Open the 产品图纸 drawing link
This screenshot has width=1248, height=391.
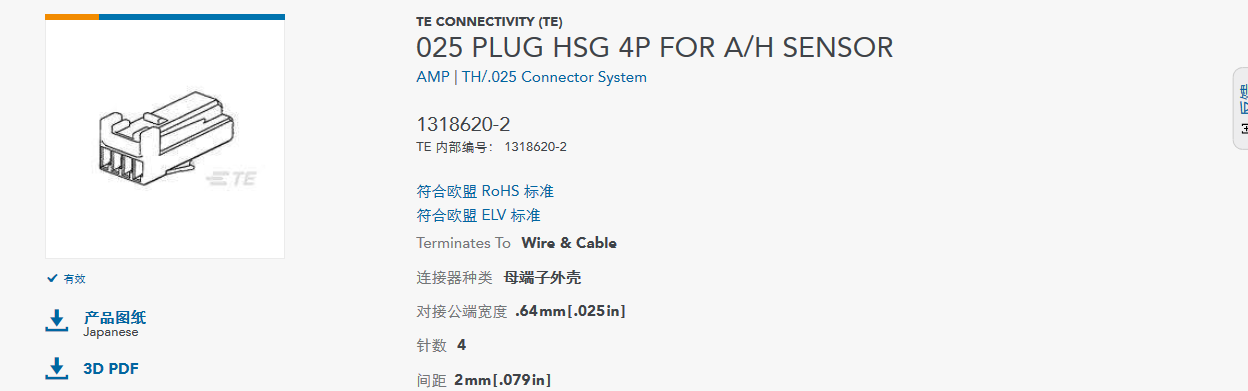click(x=114, y=317)
